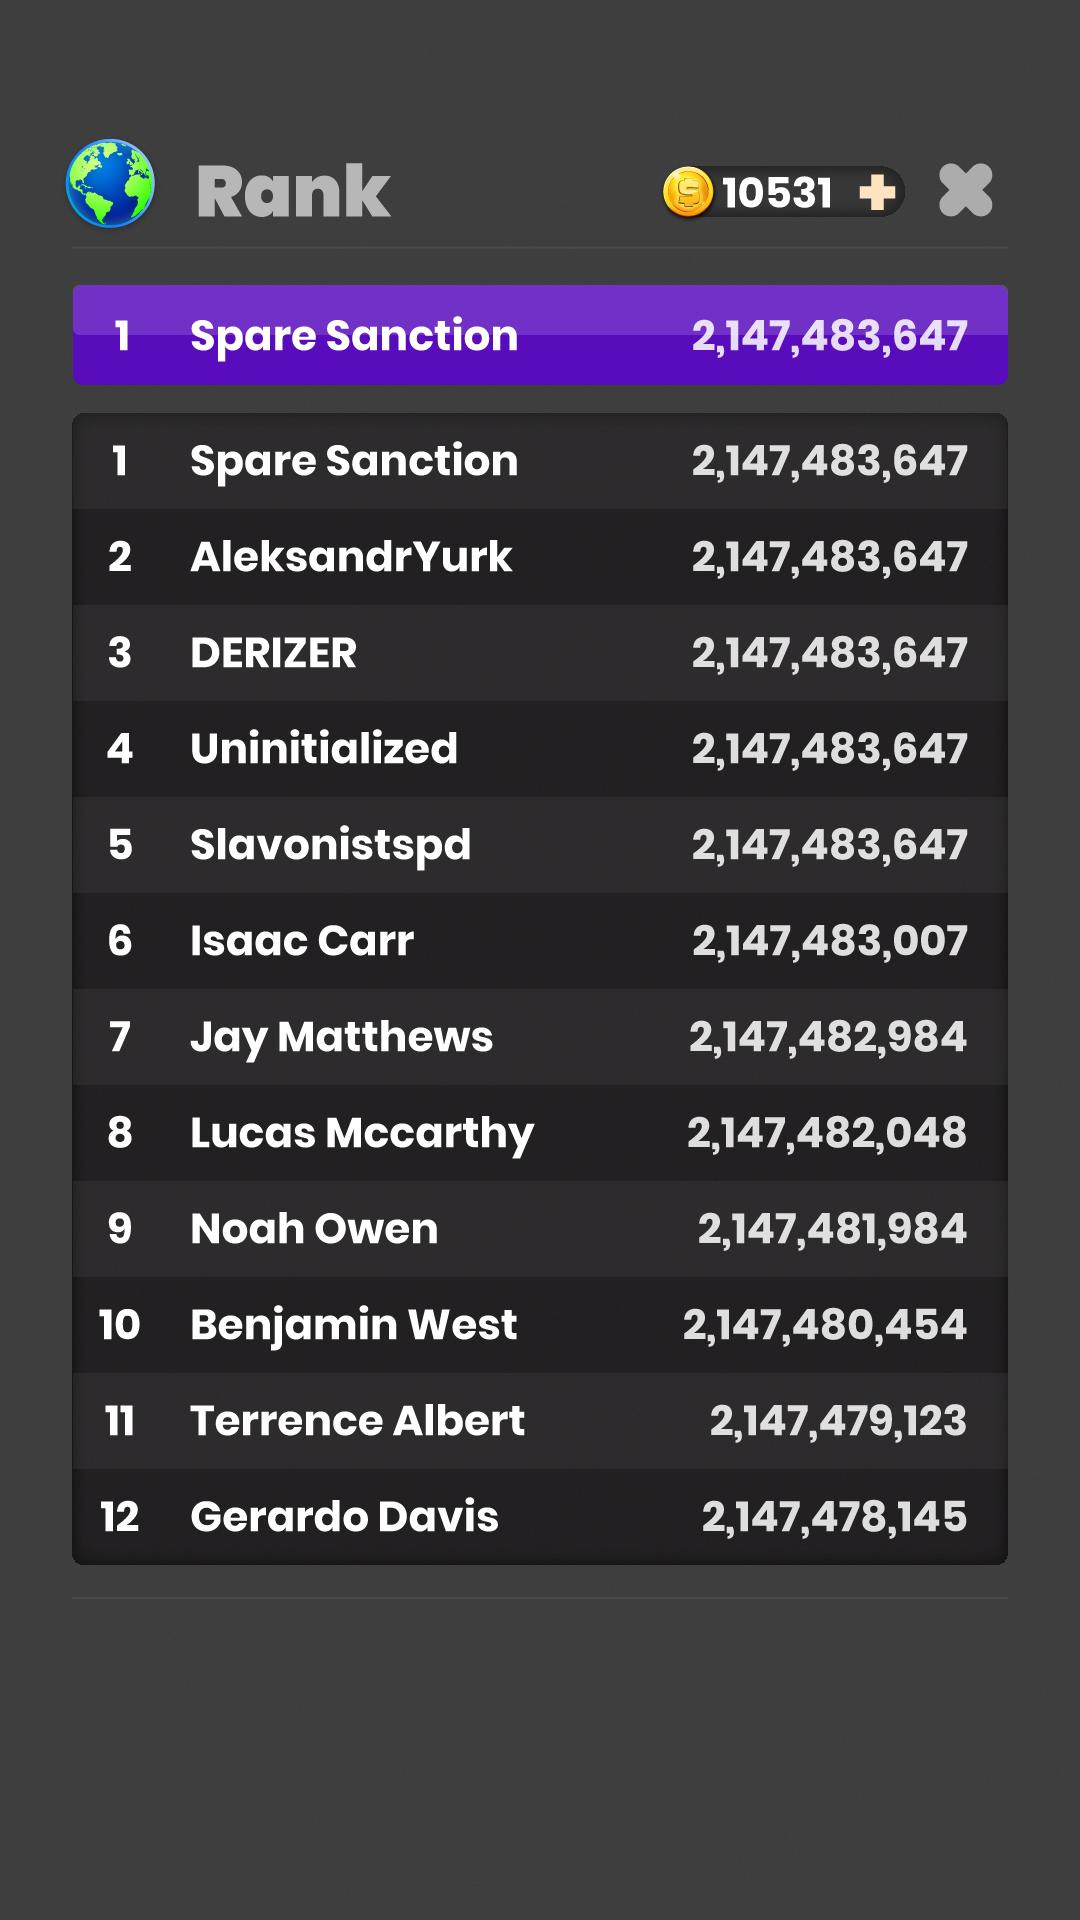1080x1920 pixels.
Task: Tap Isaac Carr's score 2,147,483,007
Action: click(x=829, y=941)
